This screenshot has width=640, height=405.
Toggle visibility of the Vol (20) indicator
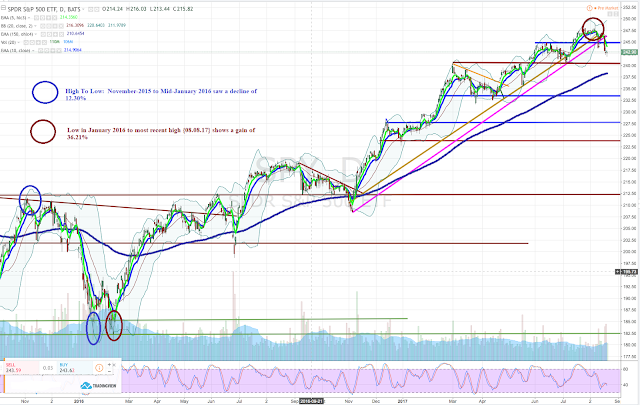tap(26, 42)
